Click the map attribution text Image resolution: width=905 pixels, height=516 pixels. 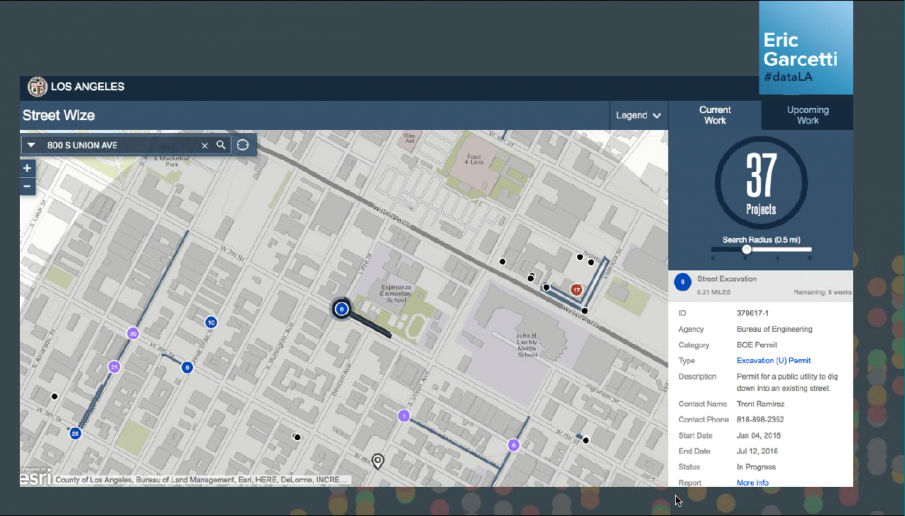[x=201, y=480]
